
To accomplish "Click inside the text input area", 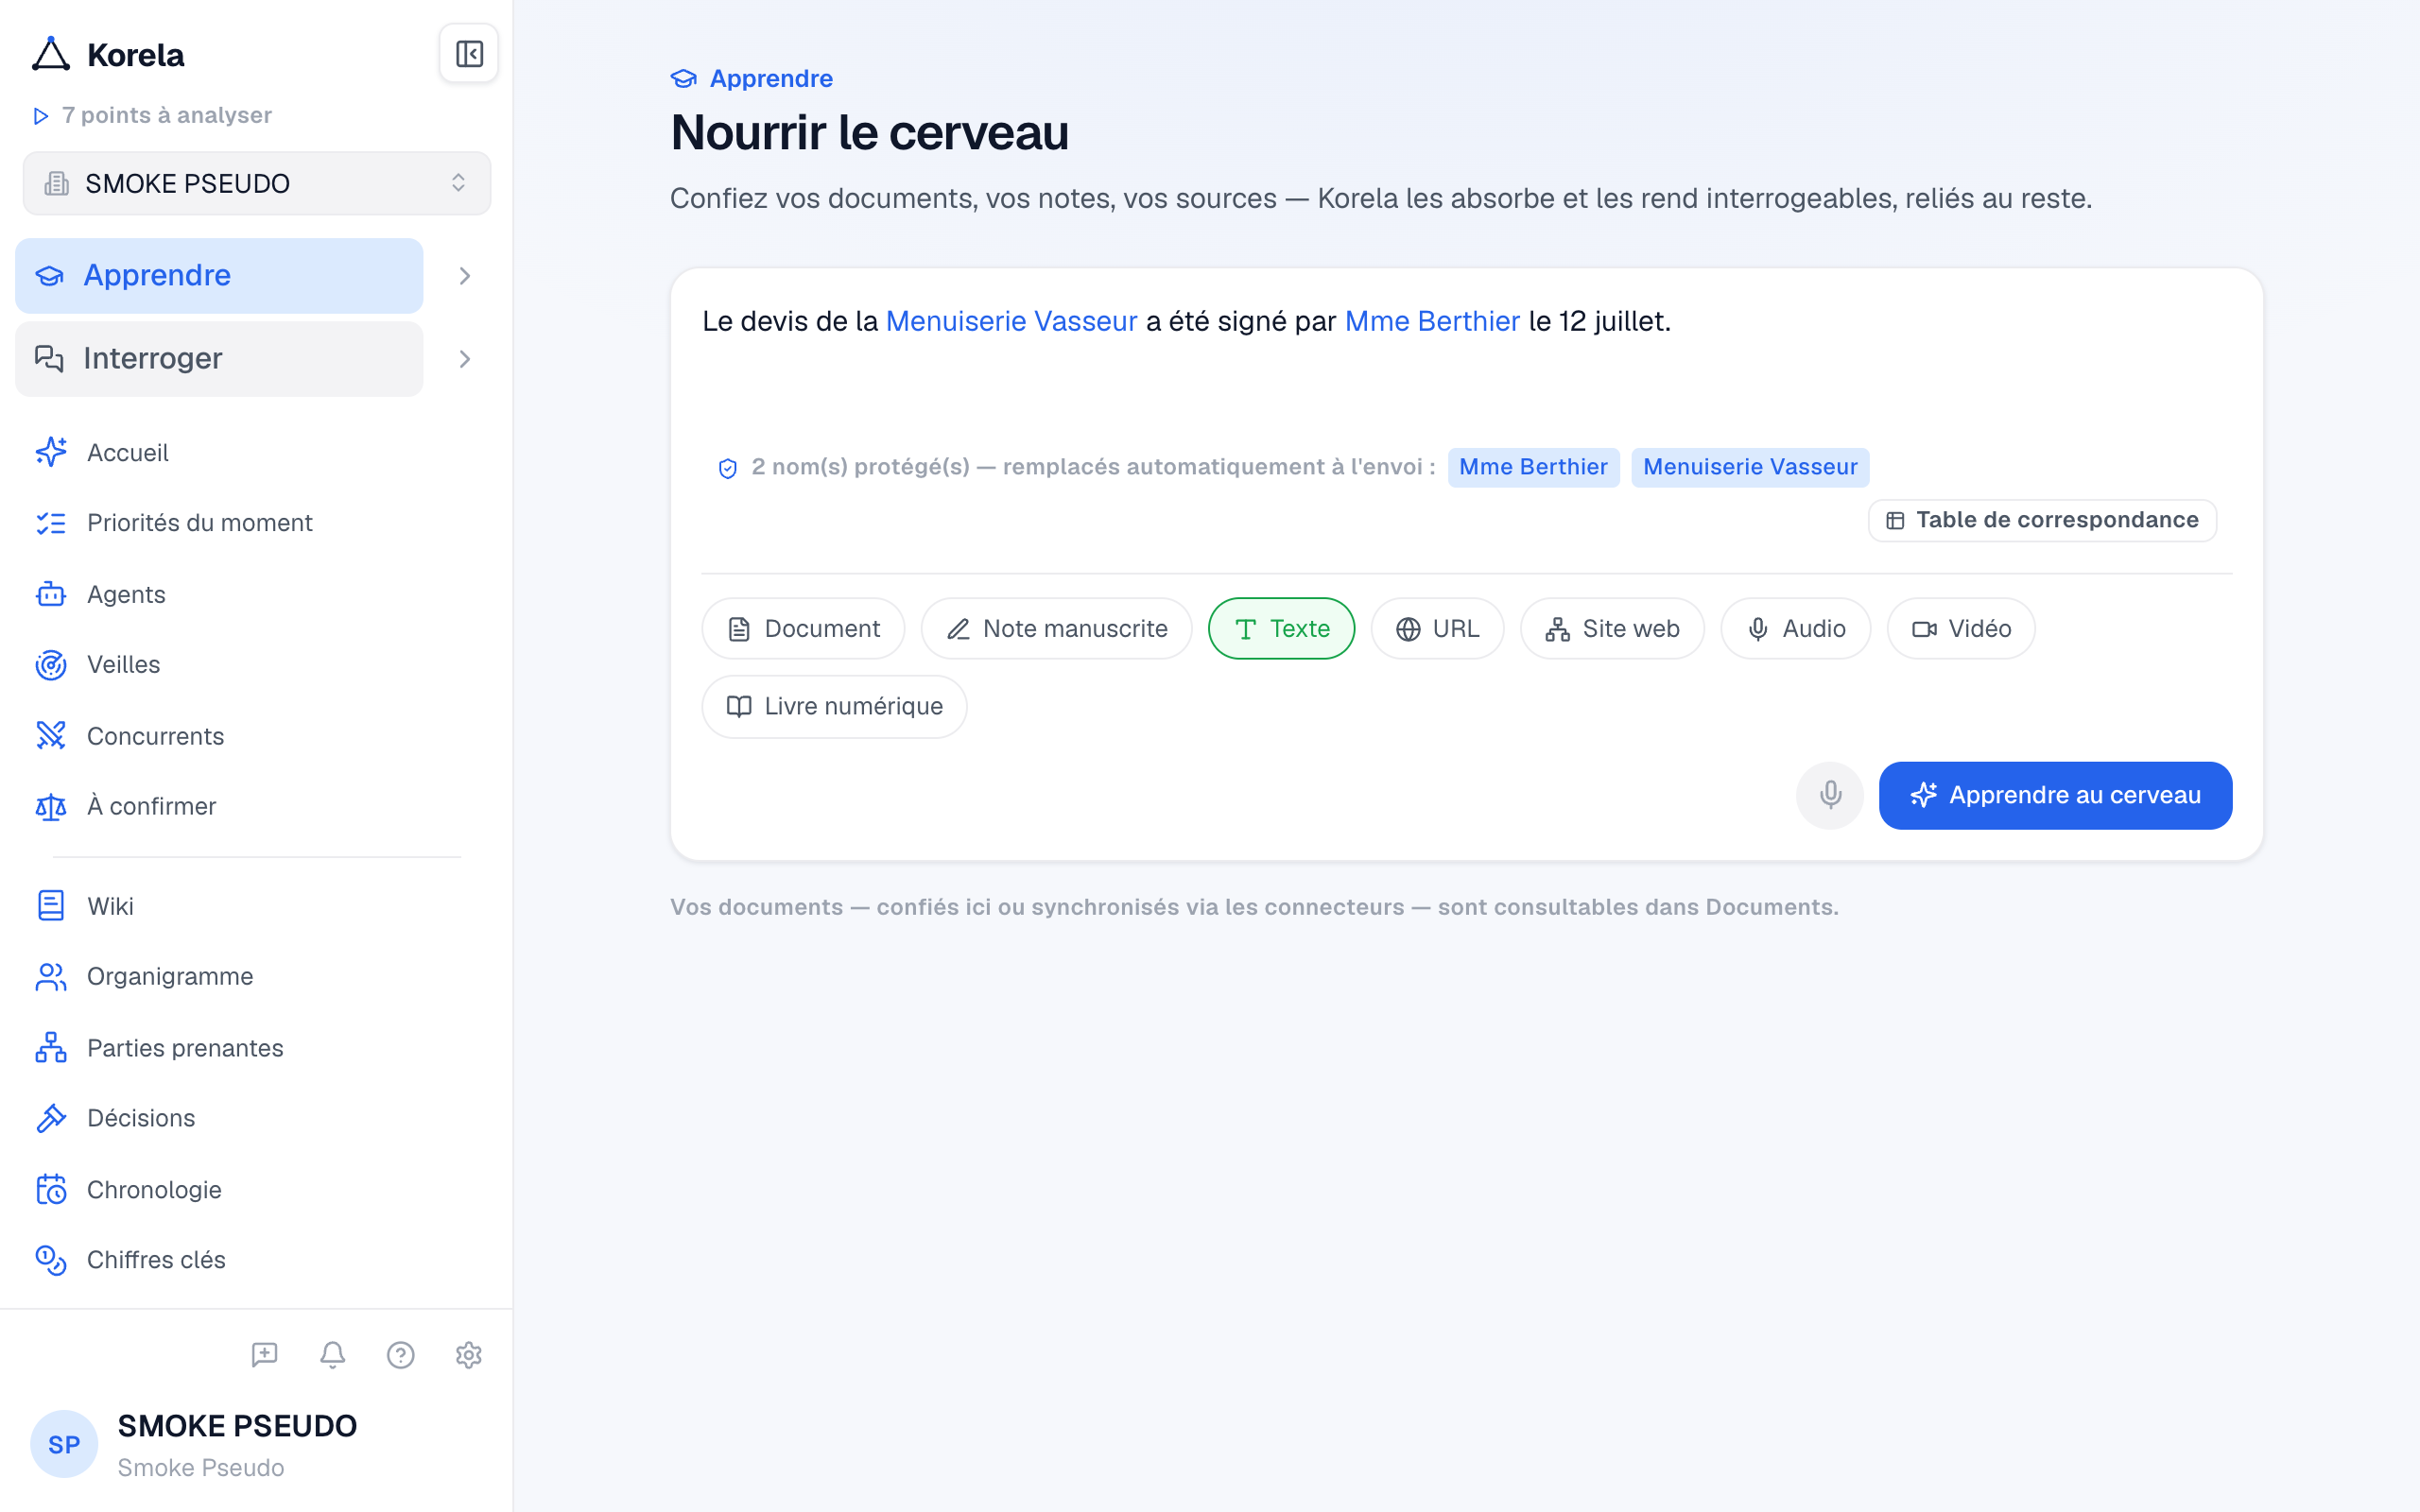I will pyautogui.click(x=1467, y=360).
